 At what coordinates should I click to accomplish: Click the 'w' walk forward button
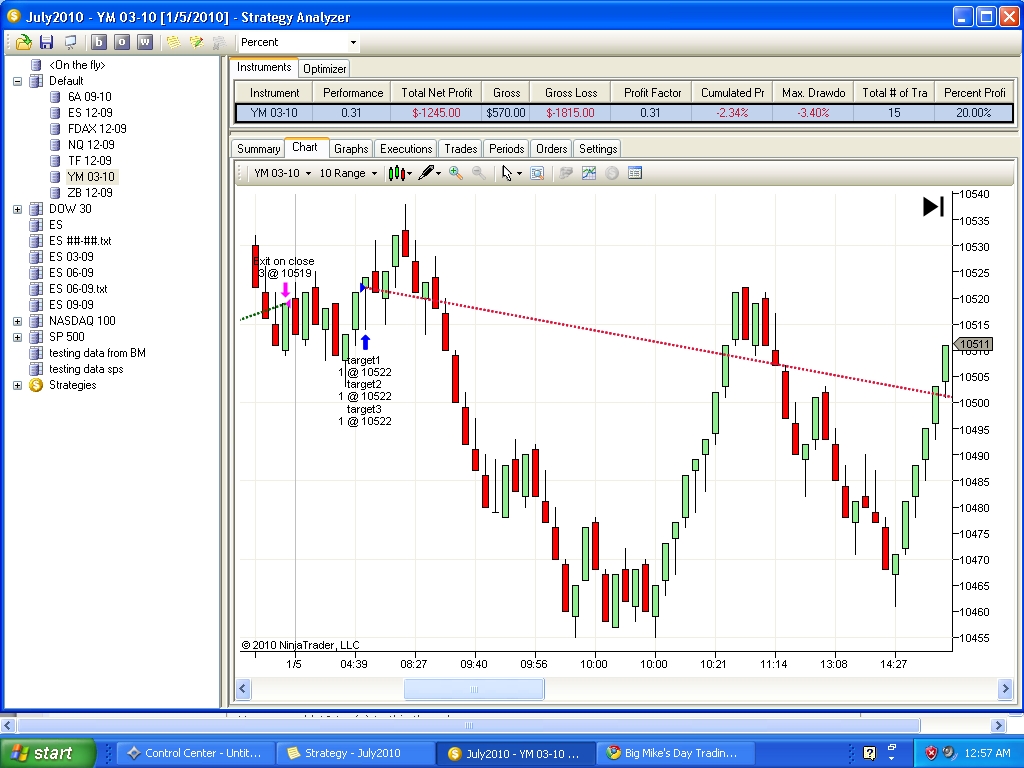145,42
